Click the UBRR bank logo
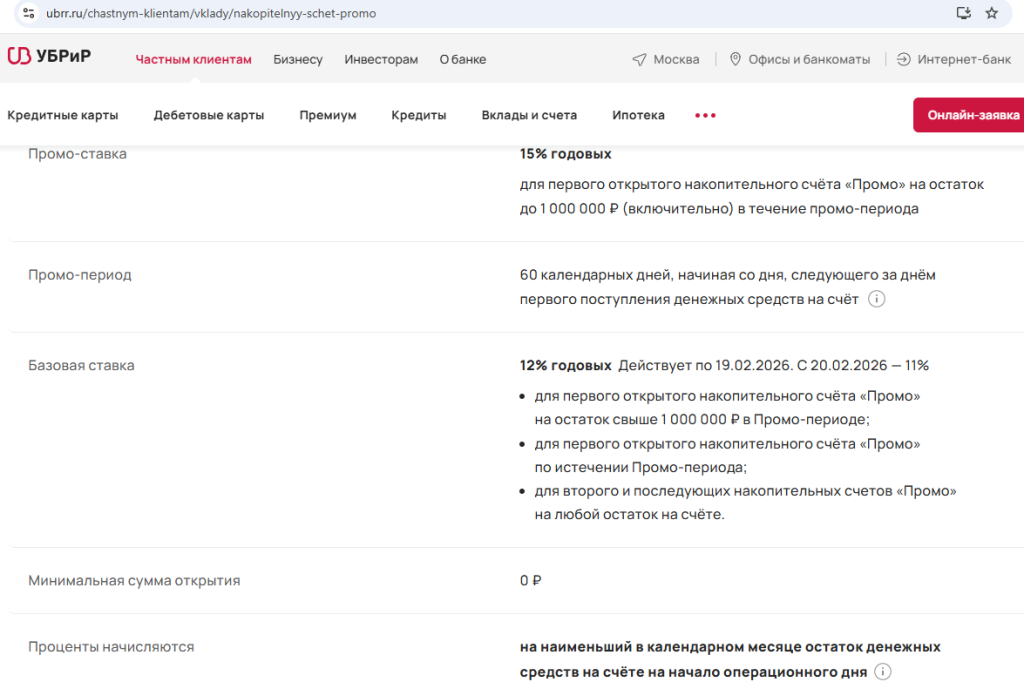The image size is (1024, 682). [x=49, y=57]
